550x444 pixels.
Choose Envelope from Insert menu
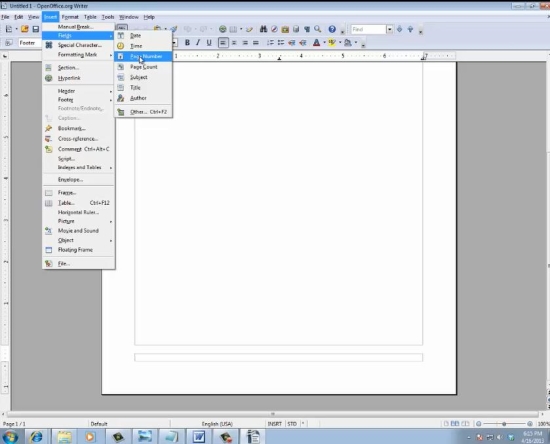[x=78, y=180]
